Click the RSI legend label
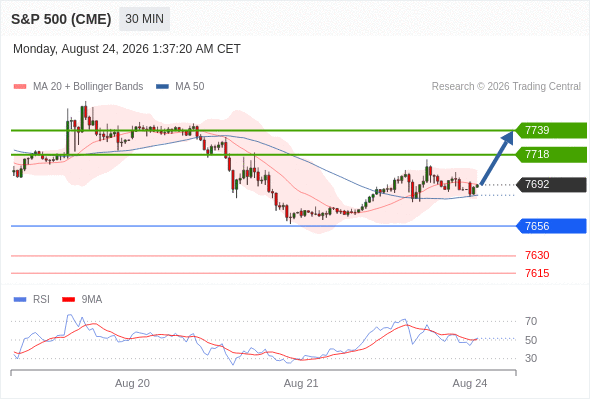Screen dimensions: 590x400 [41, 300]
